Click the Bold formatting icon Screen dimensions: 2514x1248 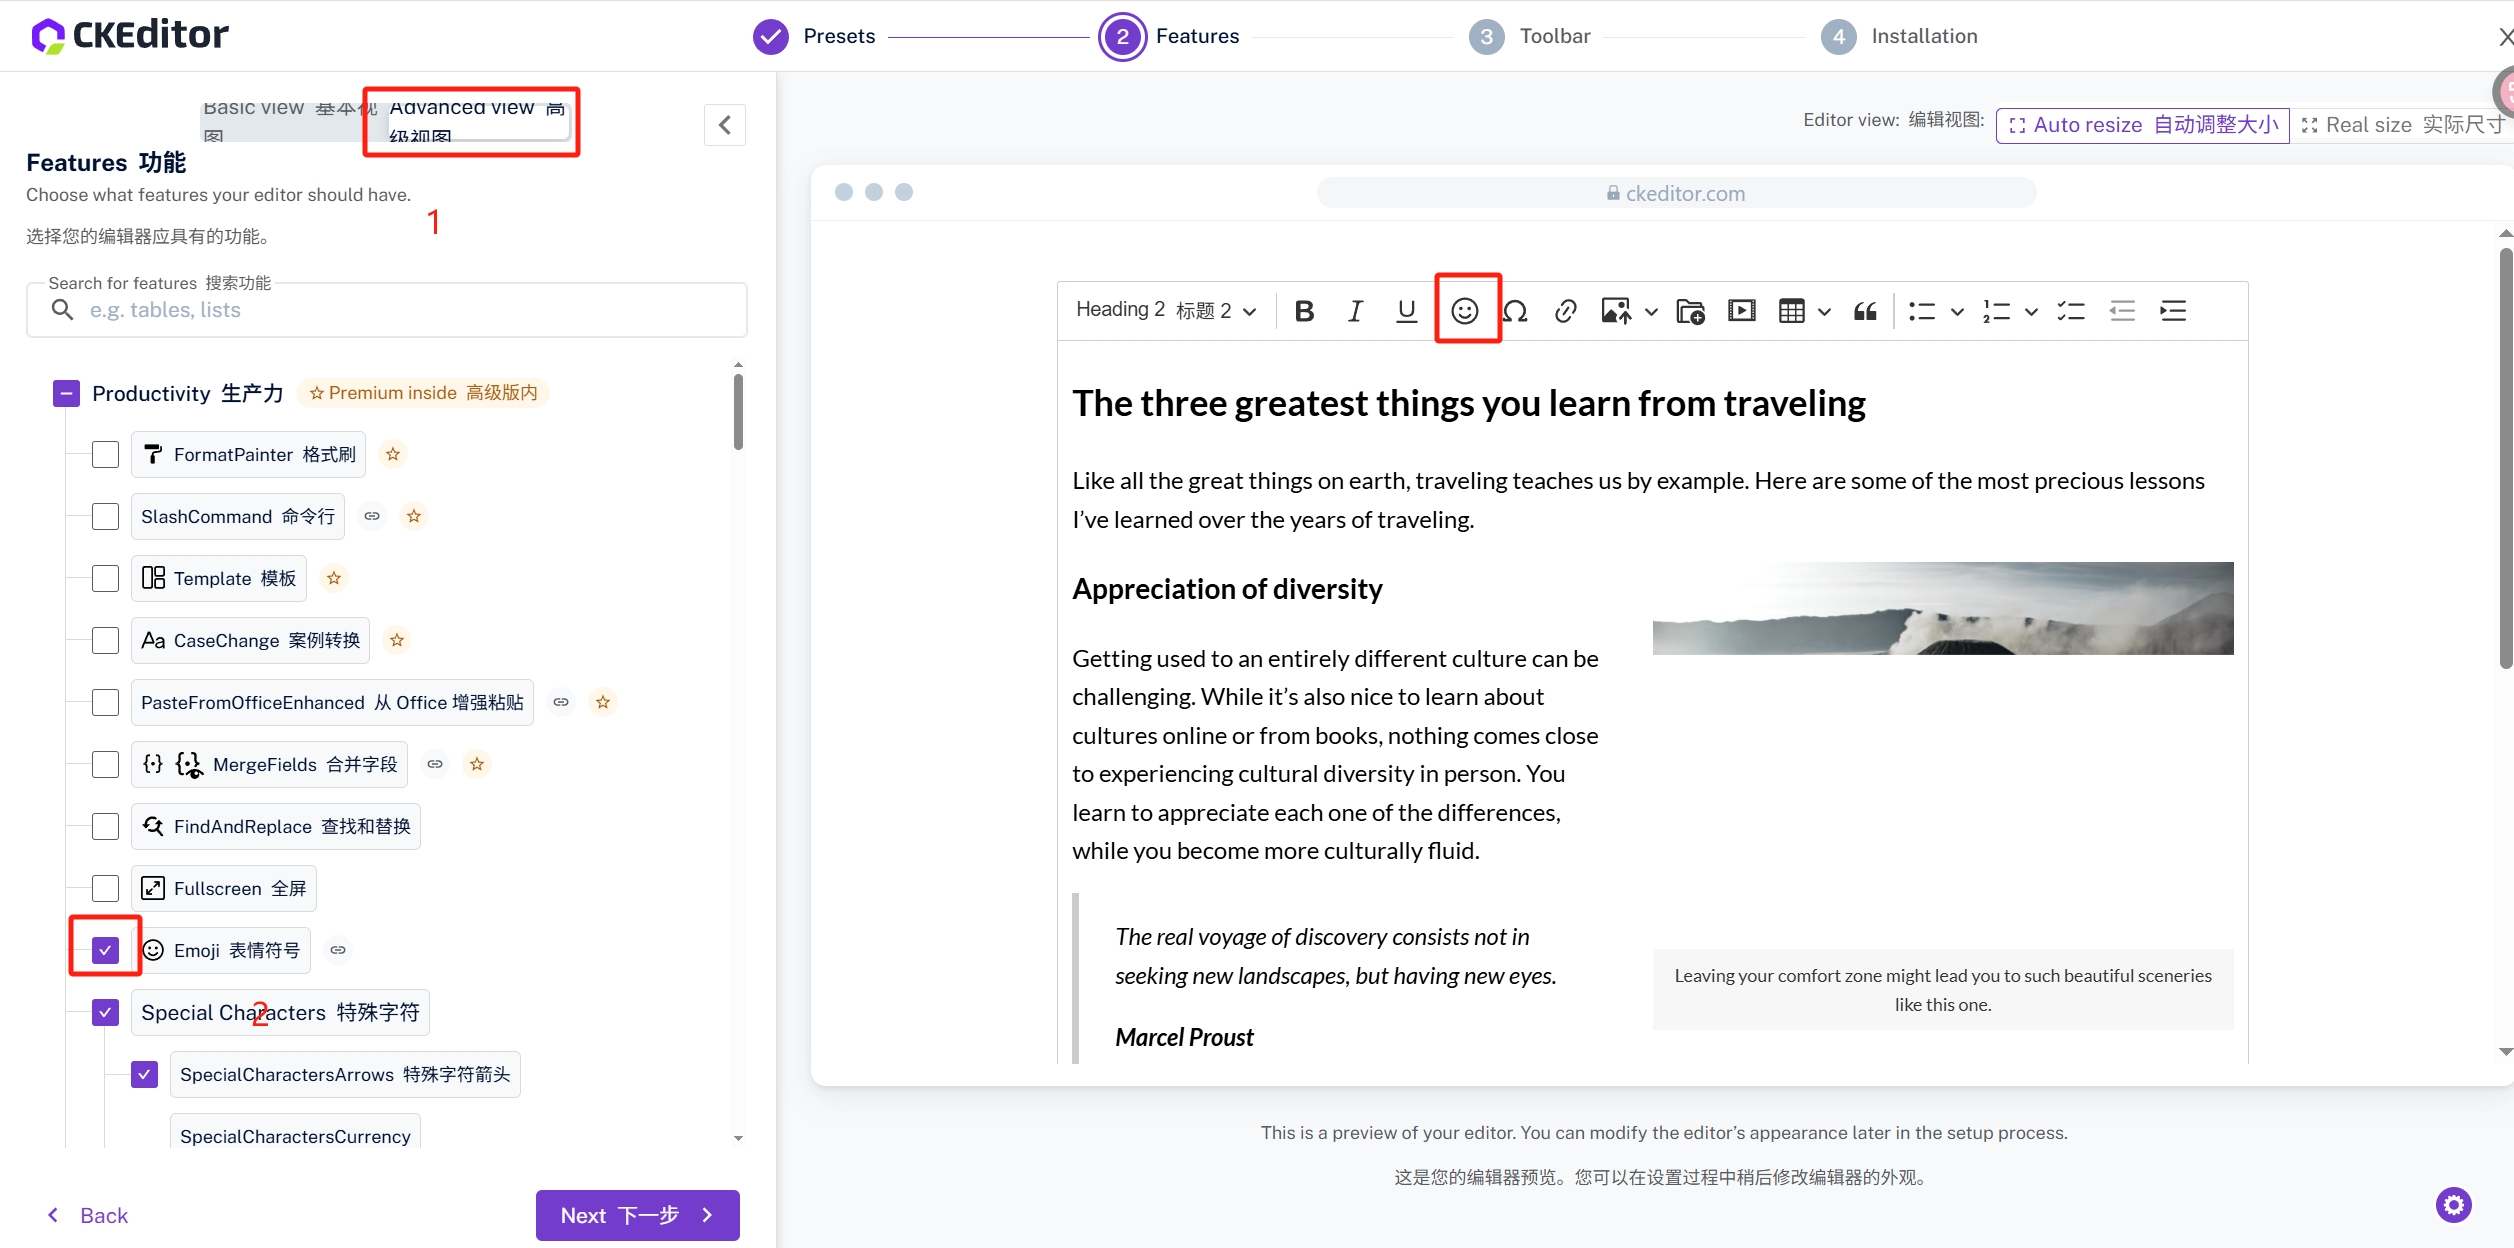[x=1304, y=311]
